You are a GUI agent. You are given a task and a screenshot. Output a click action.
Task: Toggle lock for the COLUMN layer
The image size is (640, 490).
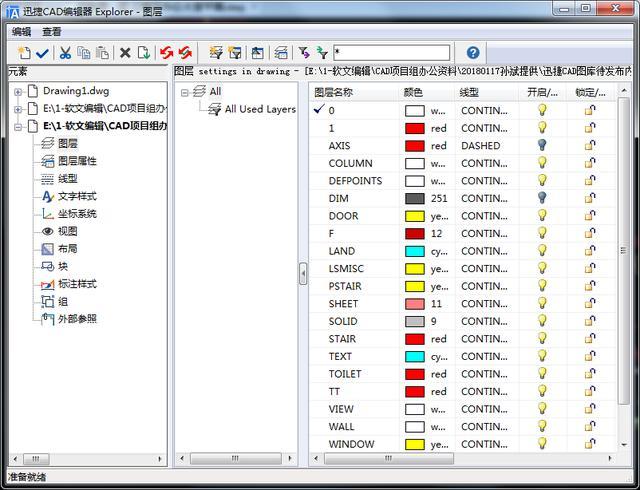[590, 163]
